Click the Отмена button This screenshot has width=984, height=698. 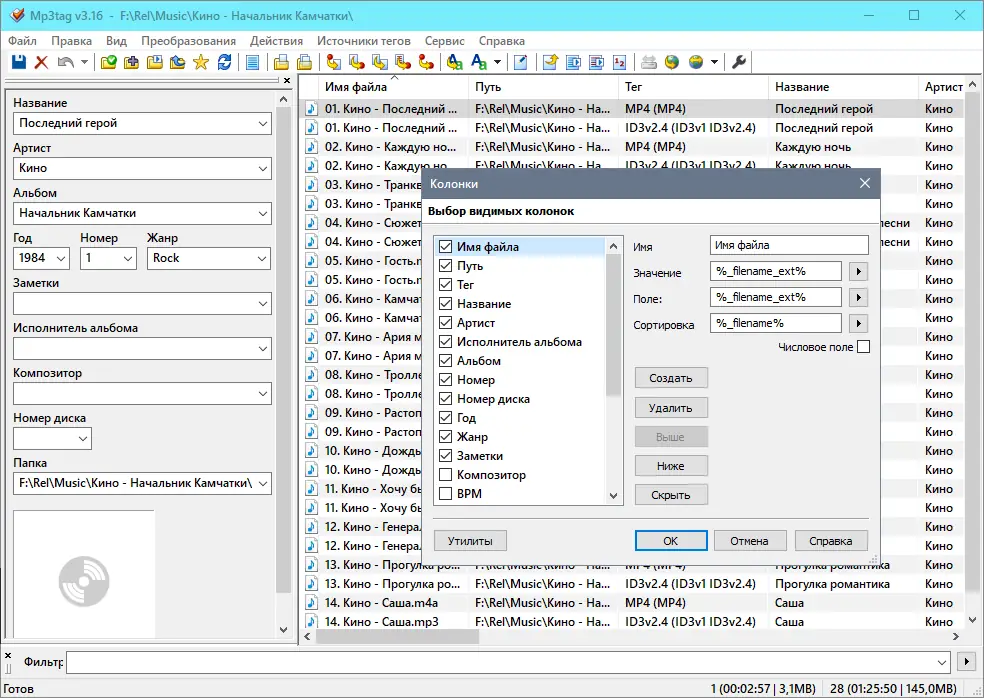(x=749, y=540)
